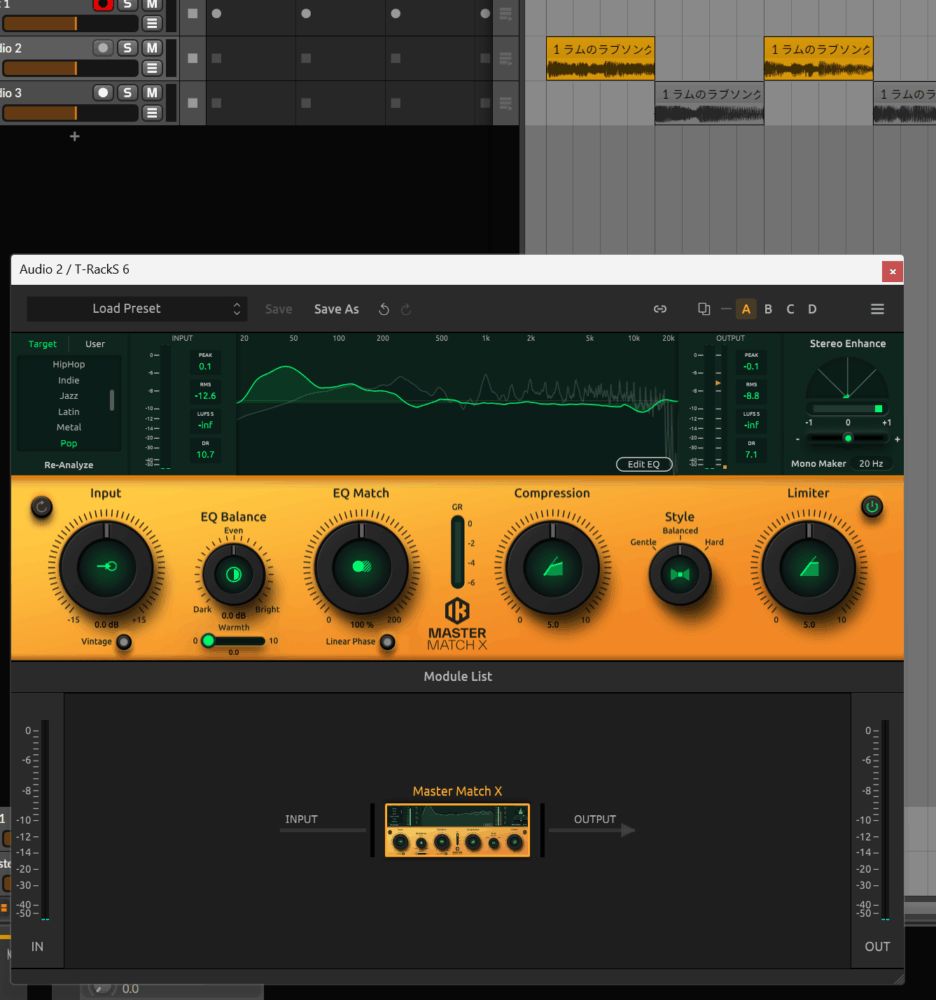Toggle the Linear Phase switch
The image size is (936, 1000).
point(387,642)
